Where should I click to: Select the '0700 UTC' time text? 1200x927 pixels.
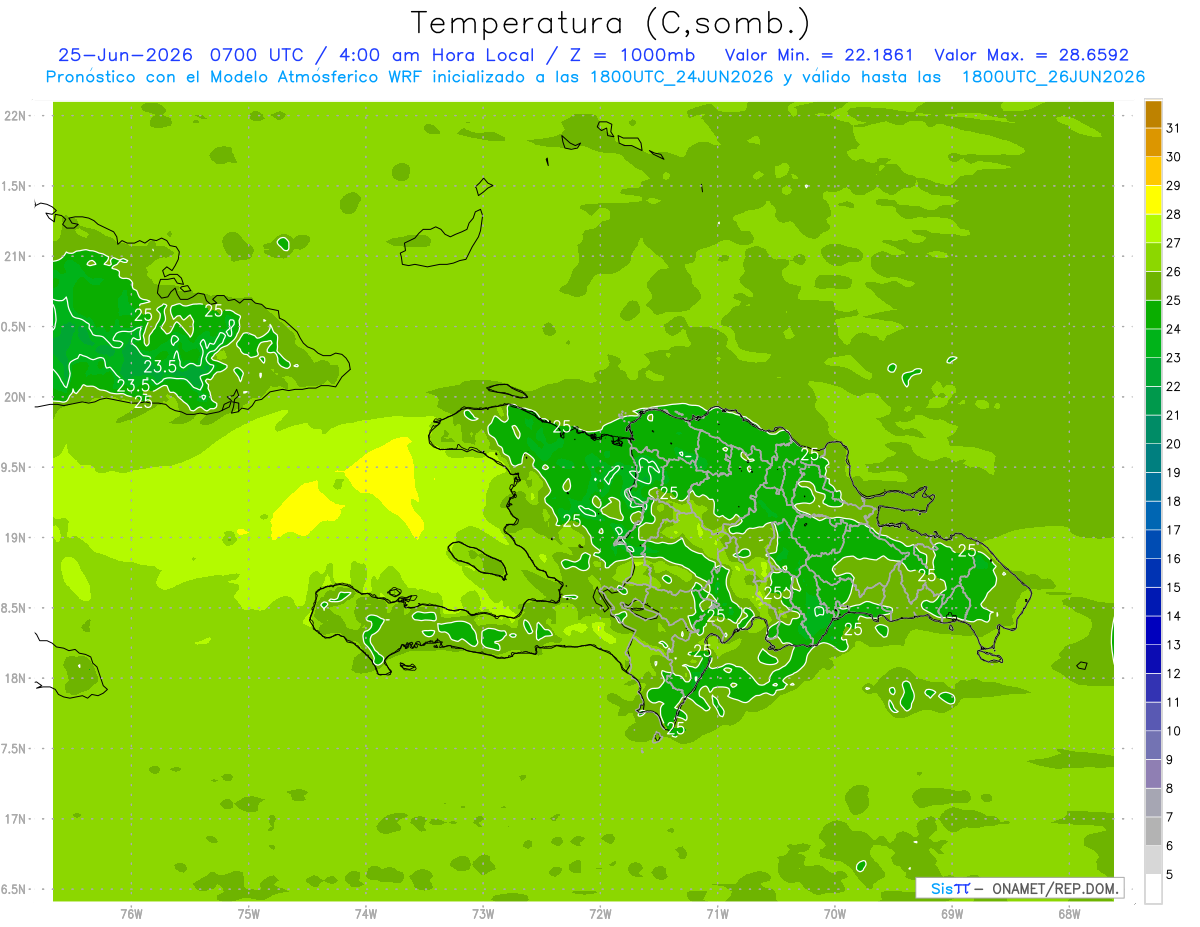click(x=259, y=55)
